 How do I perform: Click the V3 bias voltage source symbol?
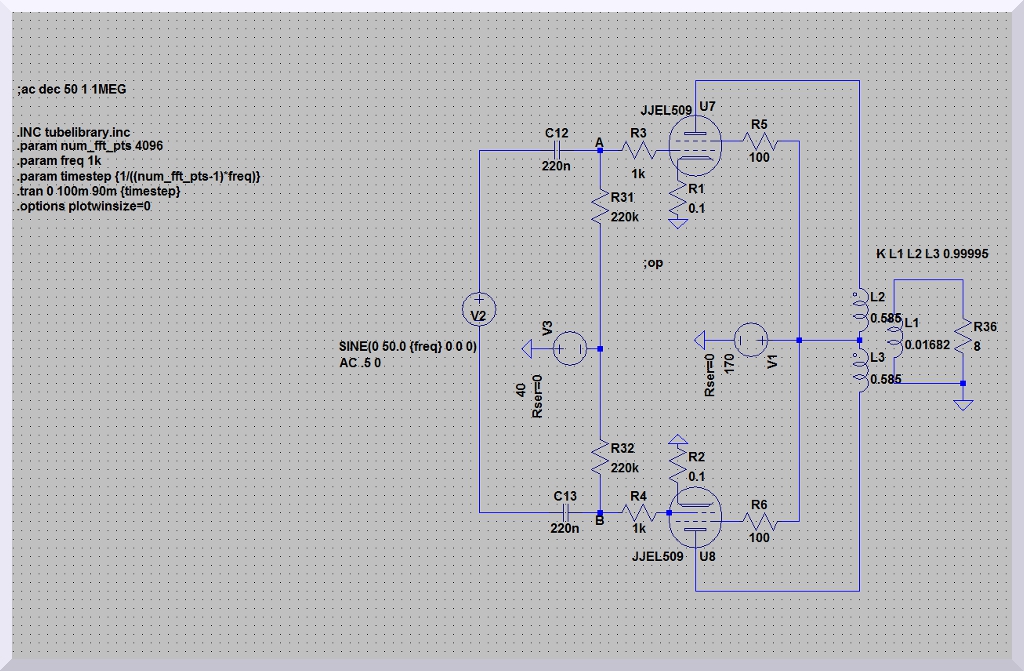(x=570, y=348)
